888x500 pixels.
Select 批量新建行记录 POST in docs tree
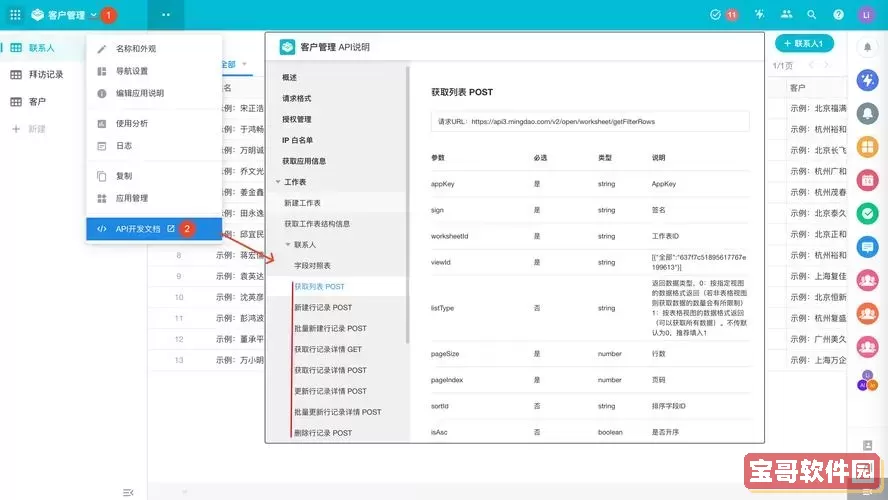tap(331, 329)
